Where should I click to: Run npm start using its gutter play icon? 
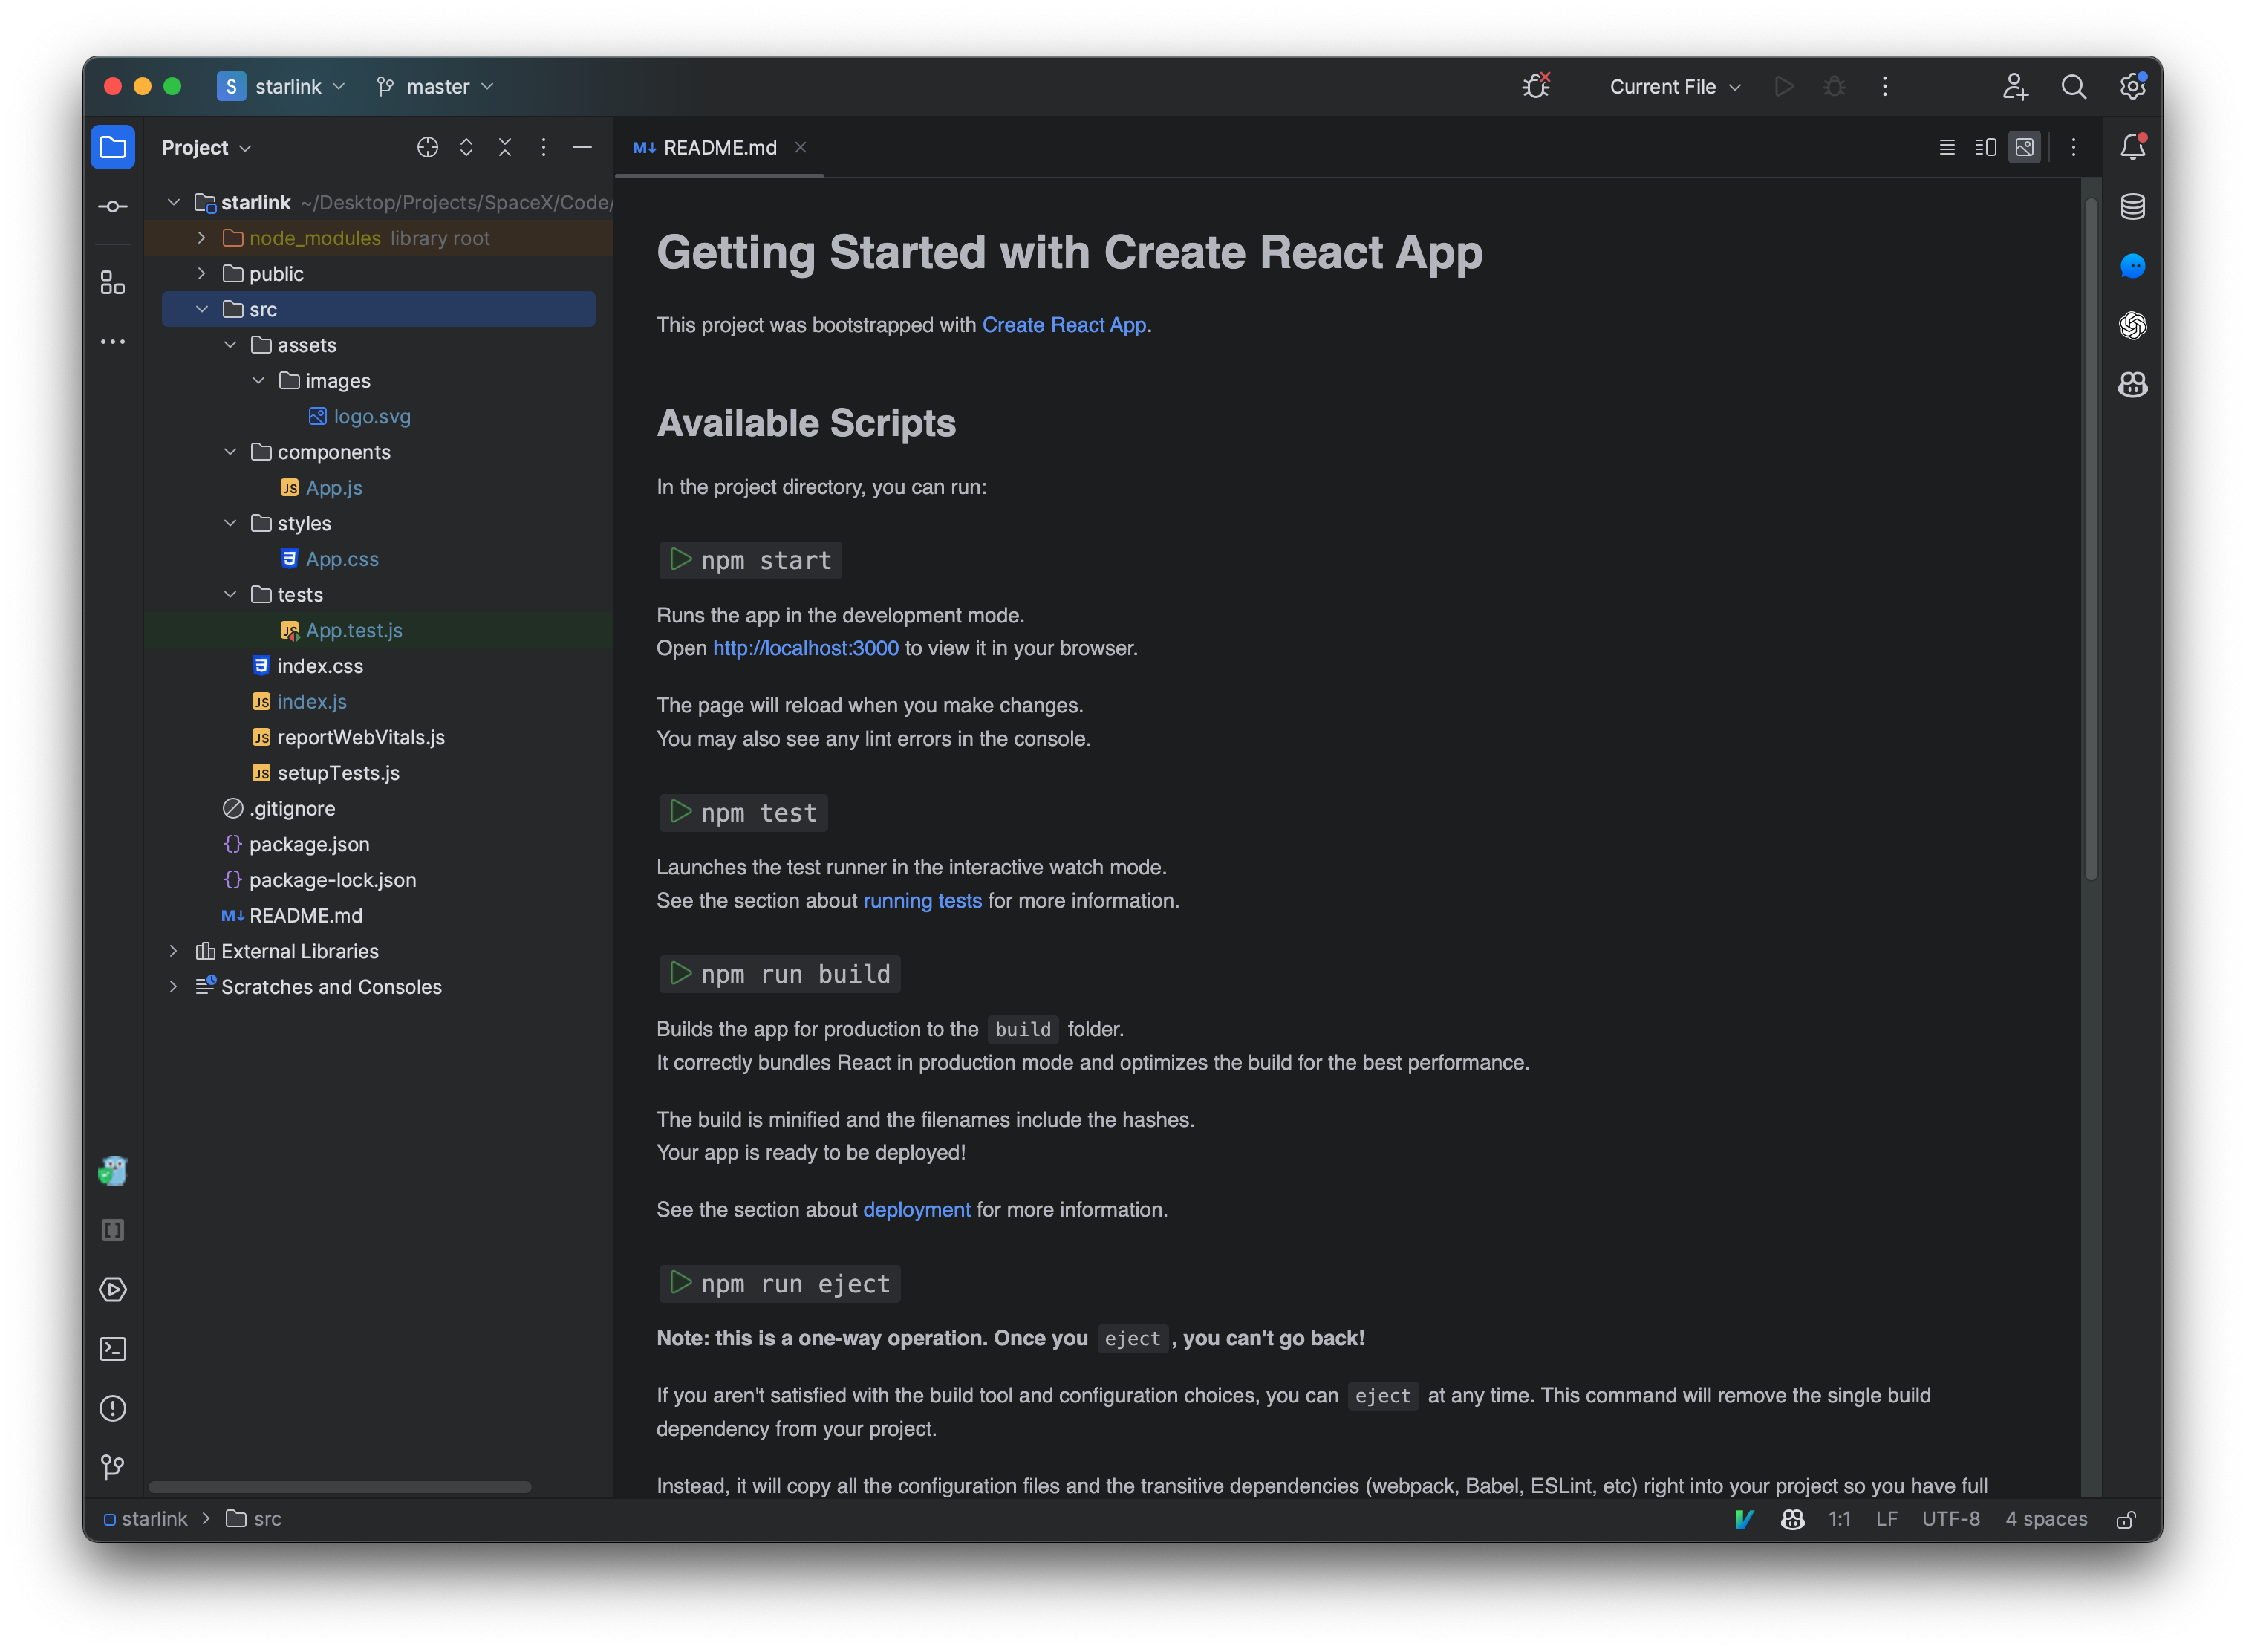click(681, 560)
